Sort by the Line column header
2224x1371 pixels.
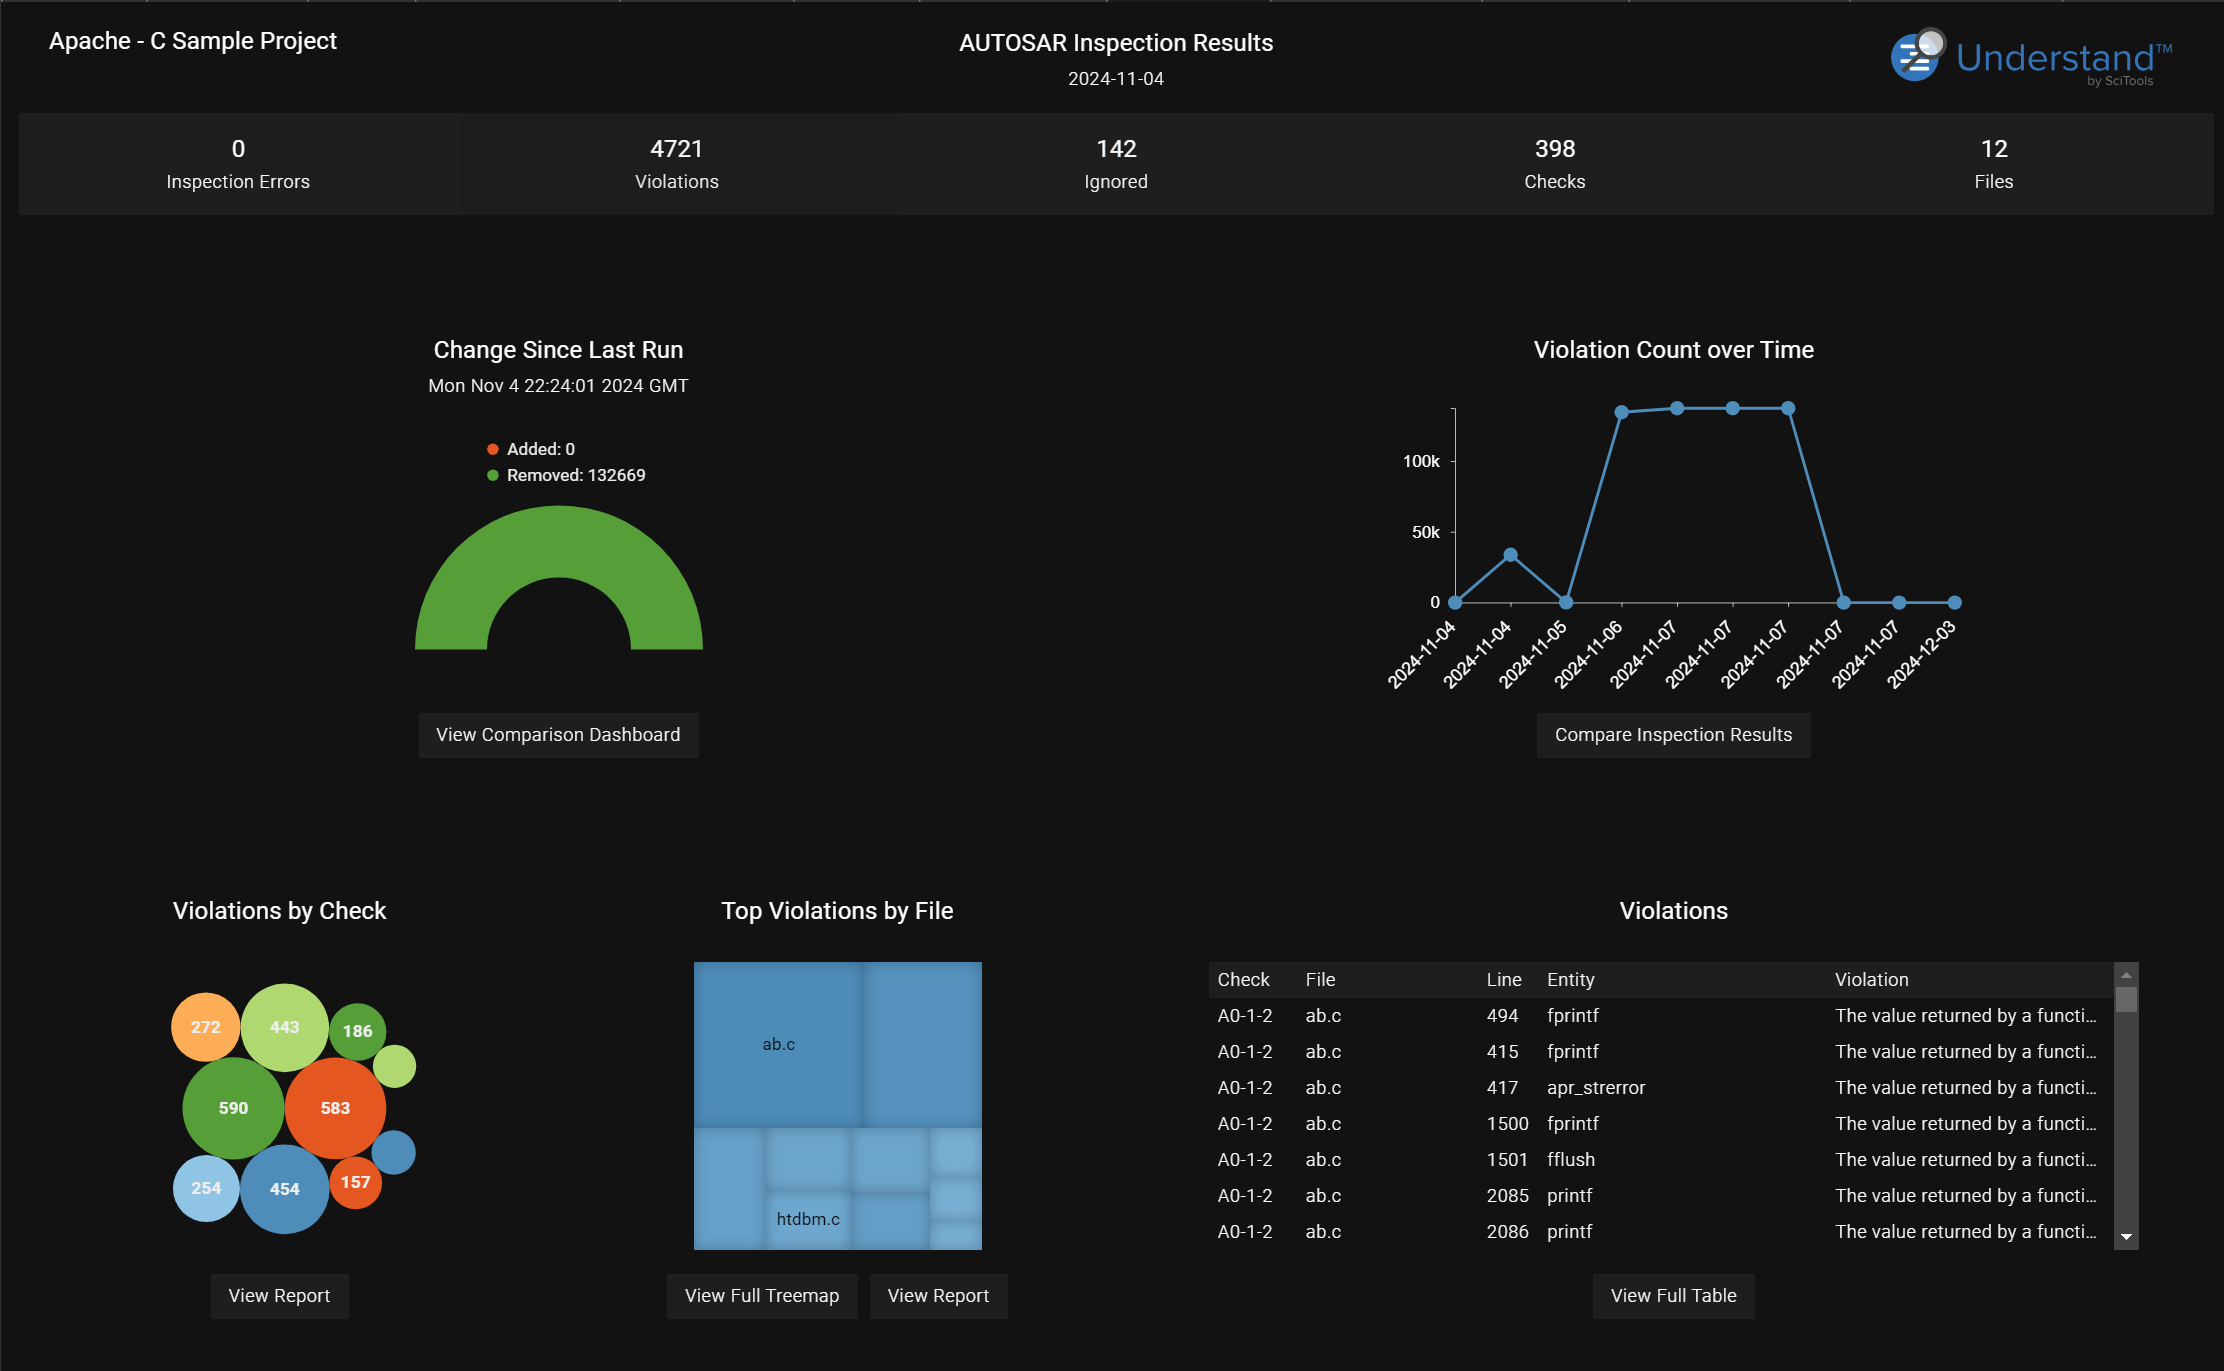(1503, 980)
